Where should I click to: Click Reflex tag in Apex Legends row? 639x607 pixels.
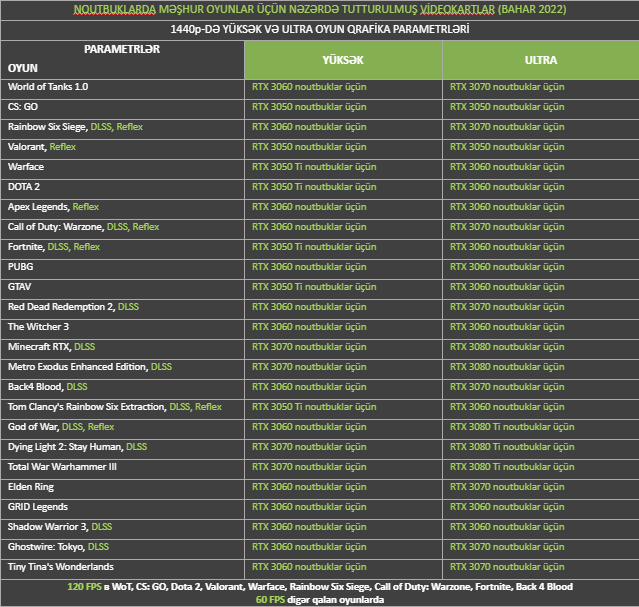[86, 207]
